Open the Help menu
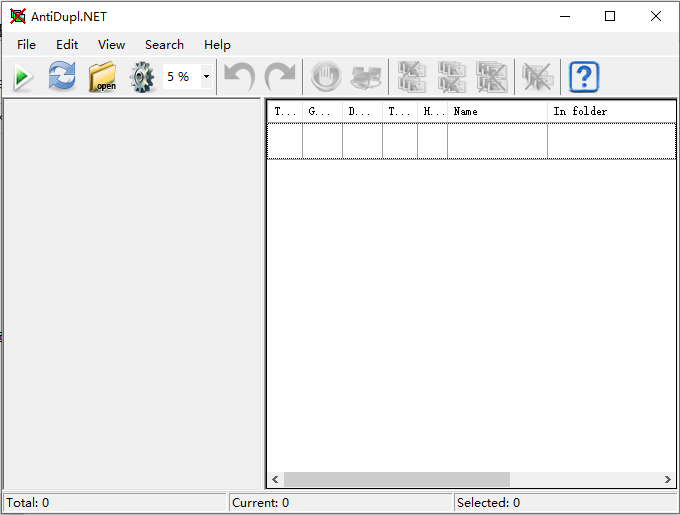680x515 pixels. tap(217, 44)
